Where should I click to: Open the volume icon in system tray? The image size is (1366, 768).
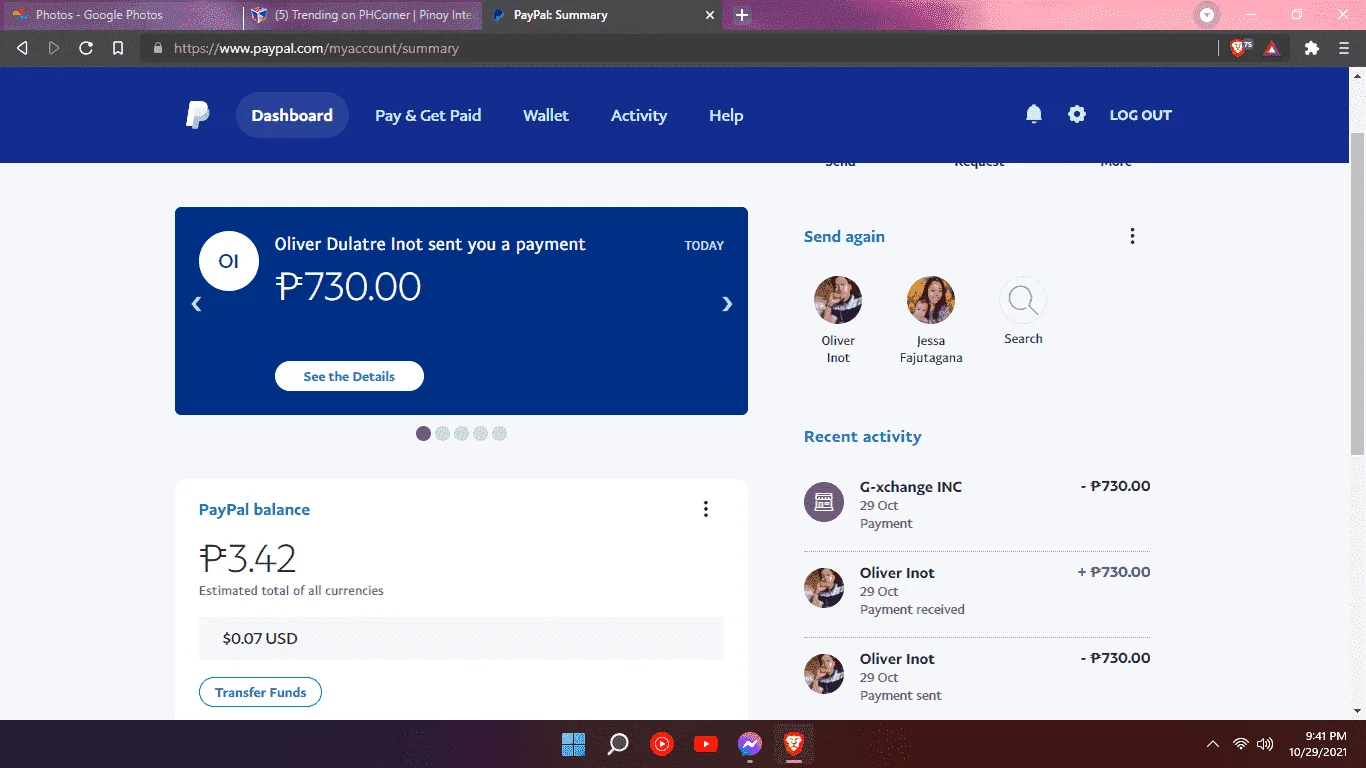click(1265, 744)
